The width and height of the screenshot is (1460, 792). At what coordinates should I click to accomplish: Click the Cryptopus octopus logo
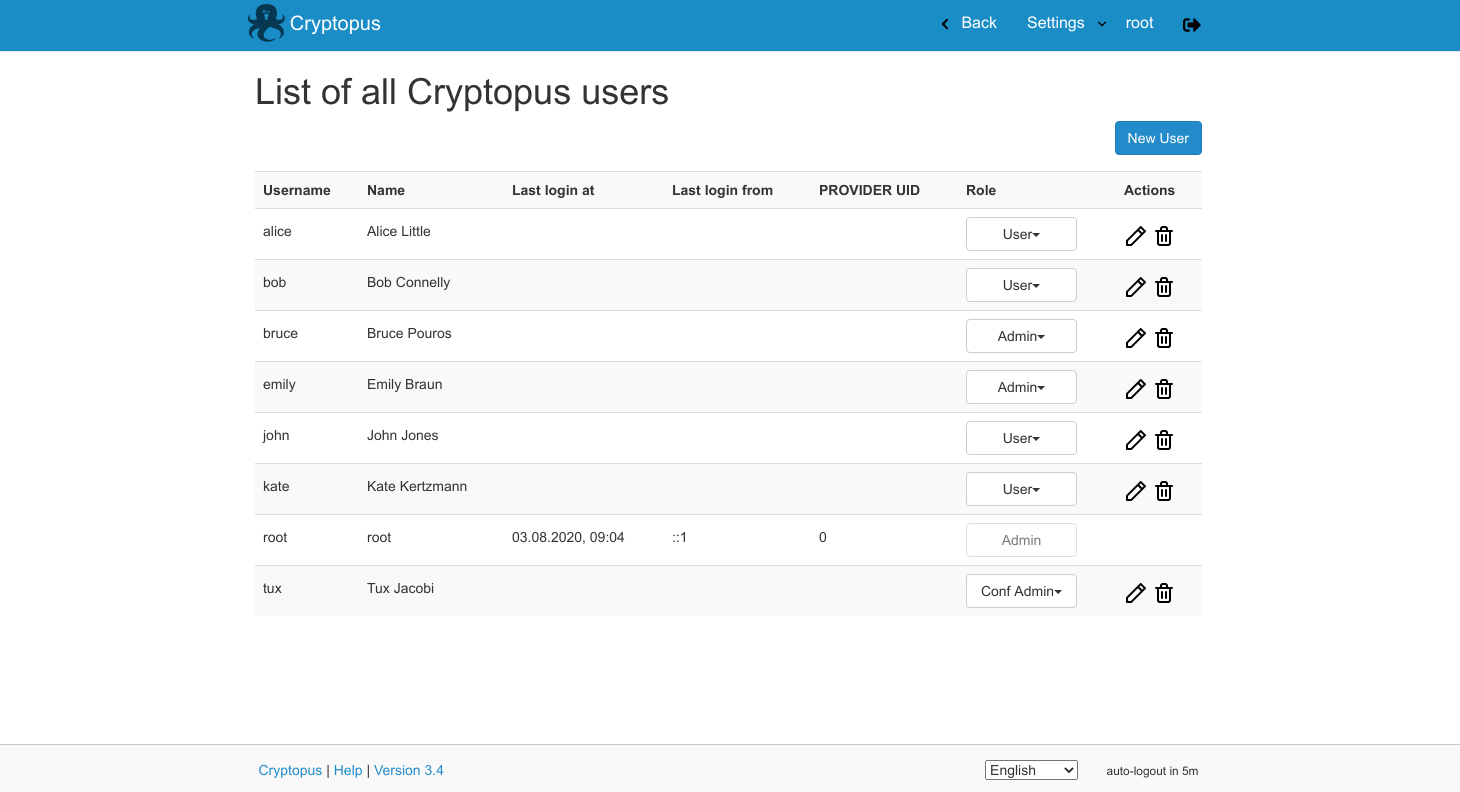click(266, 23)
